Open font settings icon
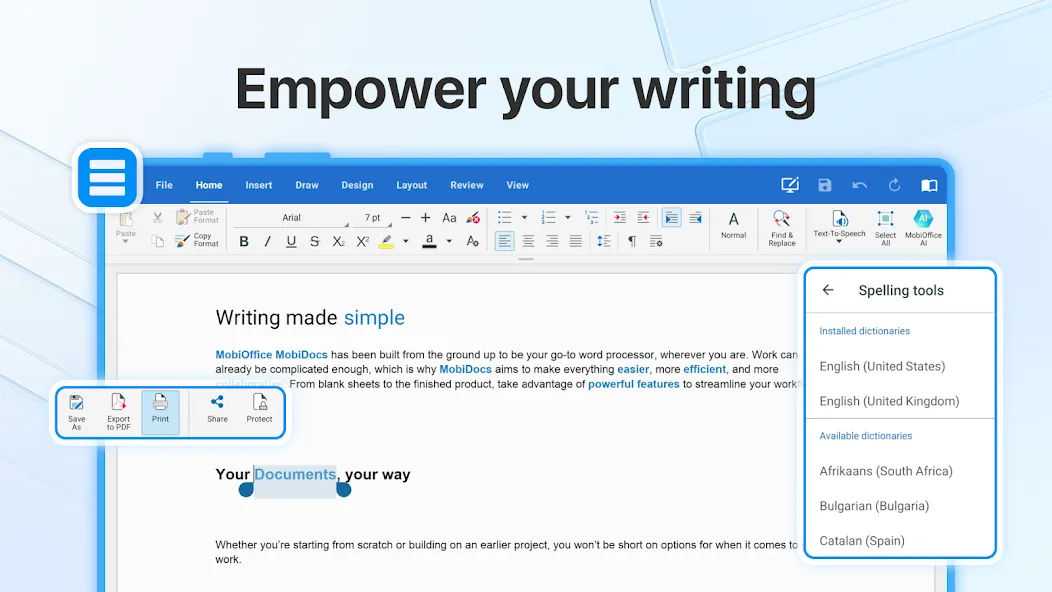 472,241
